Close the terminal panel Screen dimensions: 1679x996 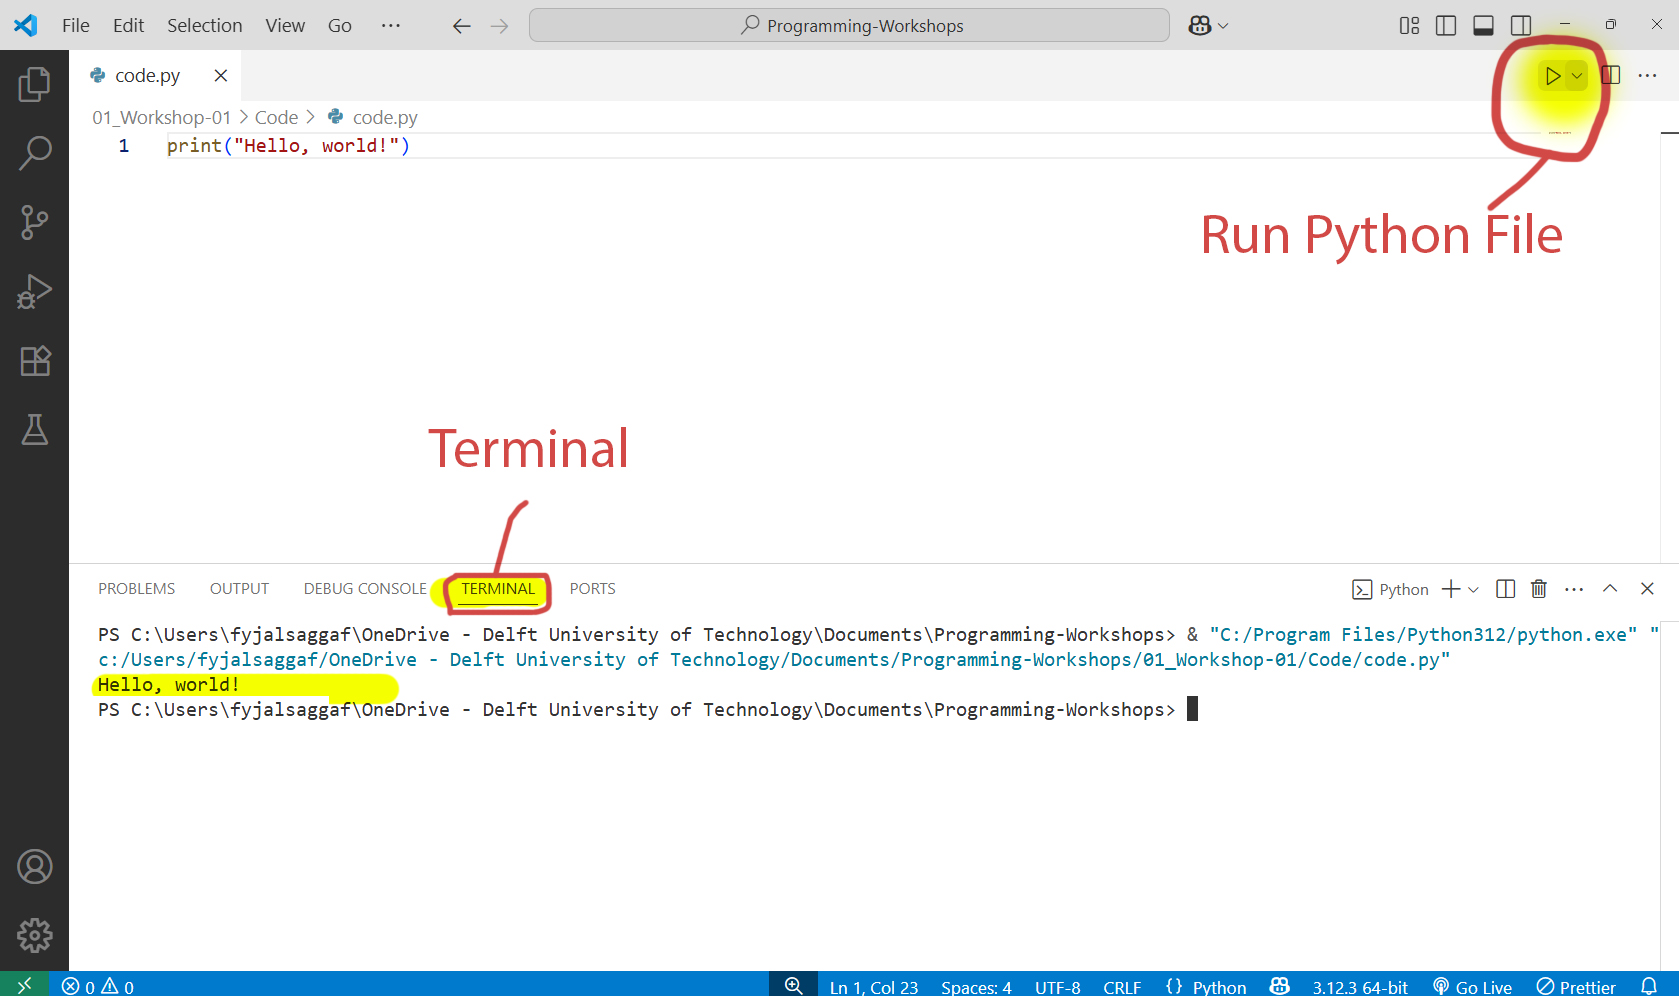(1647, 589)
